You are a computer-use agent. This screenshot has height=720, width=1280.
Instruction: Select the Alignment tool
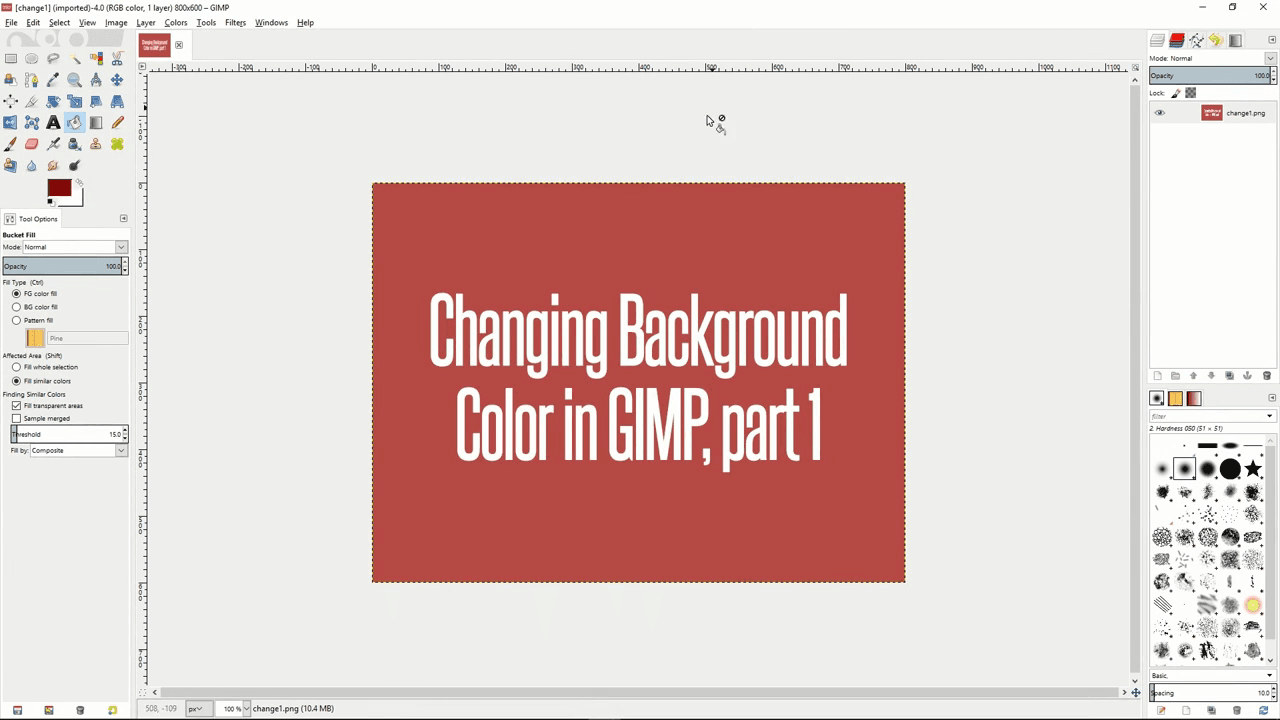[x=10, y=101]
